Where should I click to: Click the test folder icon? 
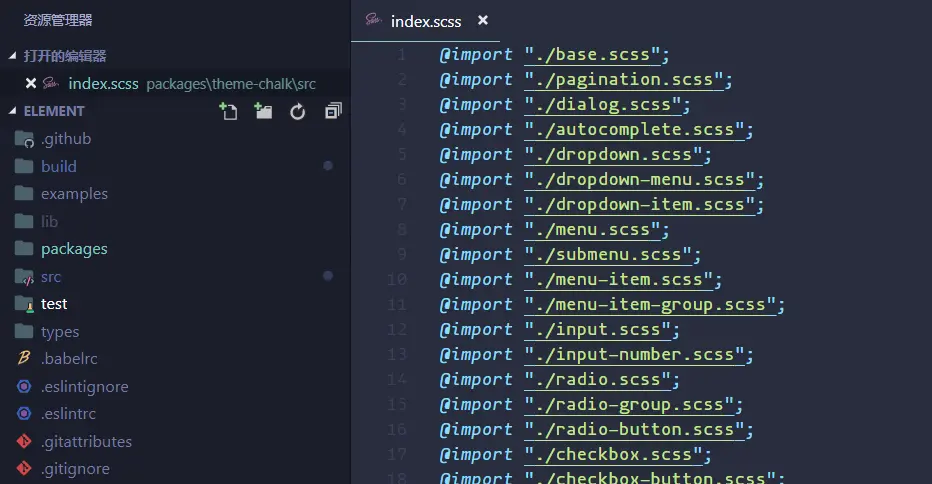pos(24,304)
